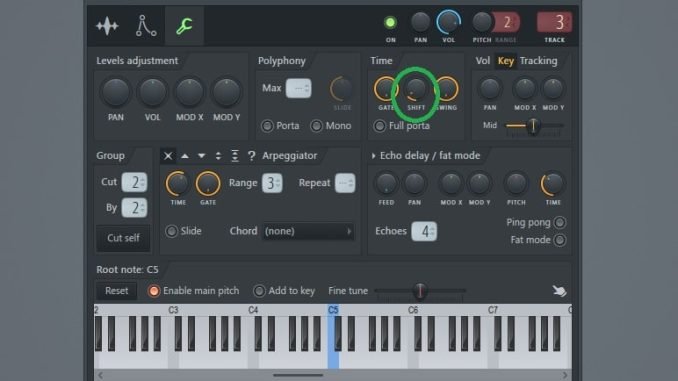The image size is (678, 381).
Task: Click the Echo TIME knob
Action: coord(553,184)
